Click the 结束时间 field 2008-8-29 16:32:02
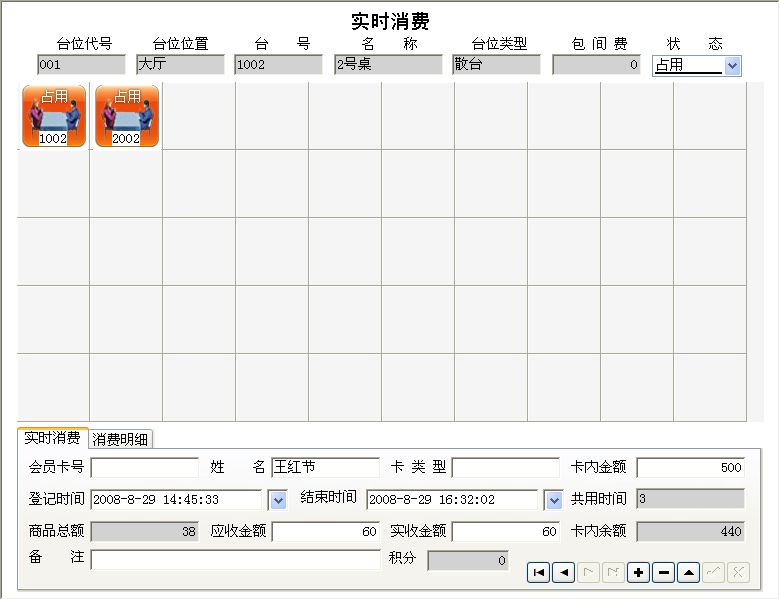780x600 pixels. pyautogui.click(x=452, y=500)
